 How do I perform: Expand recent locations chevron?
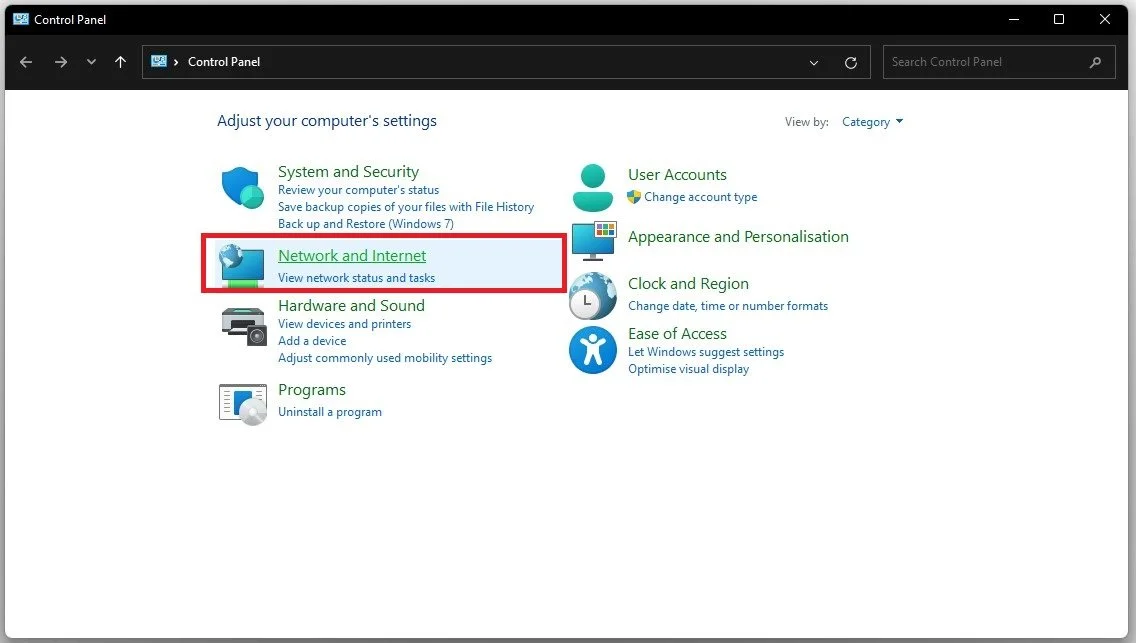(x=91, y=62)
